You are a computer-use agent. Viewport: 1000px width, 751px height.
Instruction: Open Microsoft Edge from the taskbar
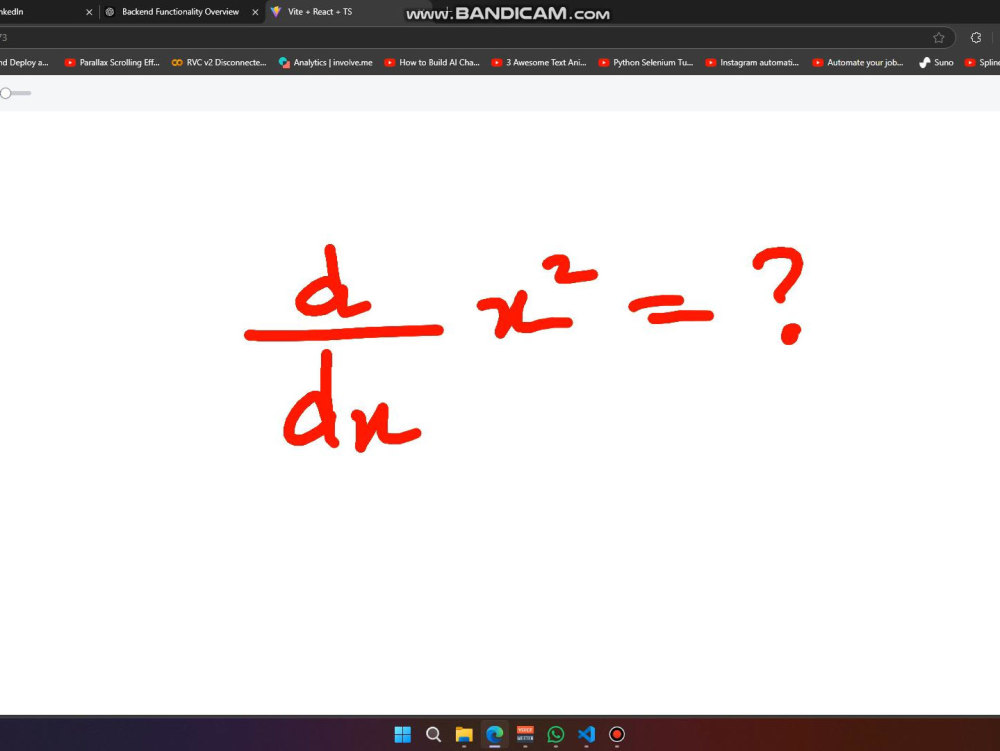pyautogui.click(x=494, y=734)
